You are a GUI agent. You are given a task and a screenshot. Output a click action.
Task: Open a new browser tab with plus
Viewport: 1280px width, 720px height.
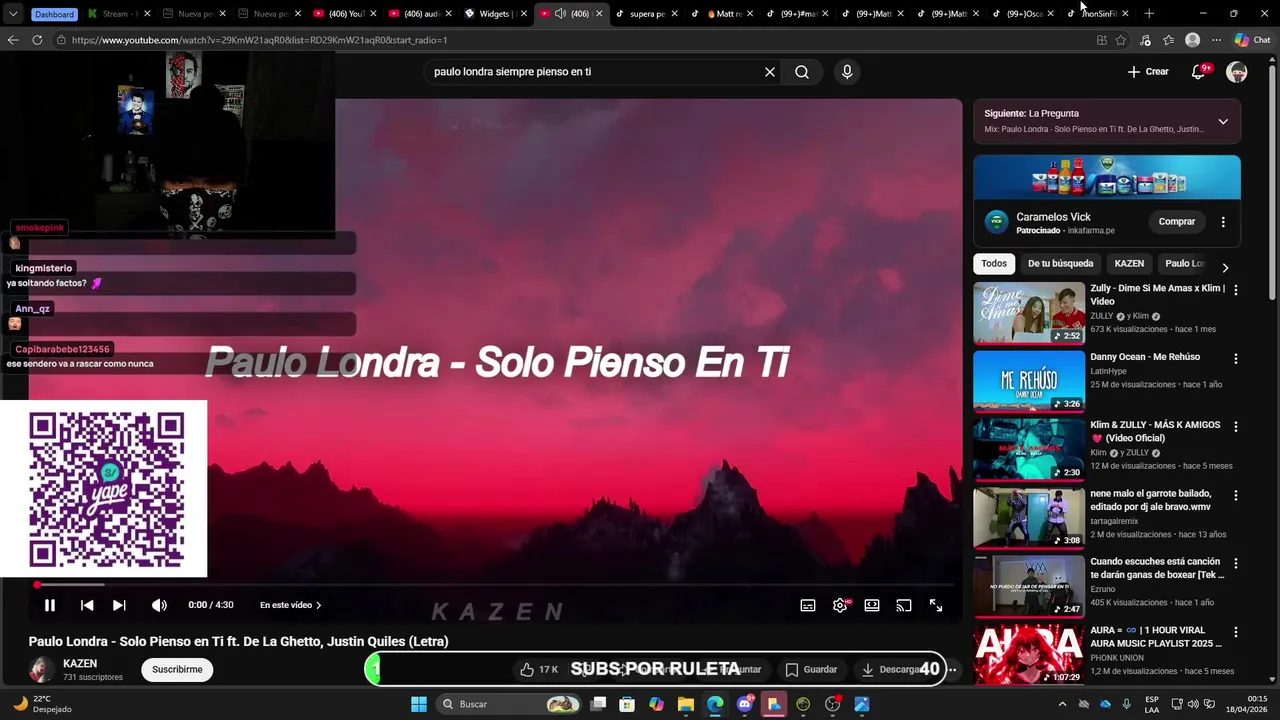pos(1149,14)
